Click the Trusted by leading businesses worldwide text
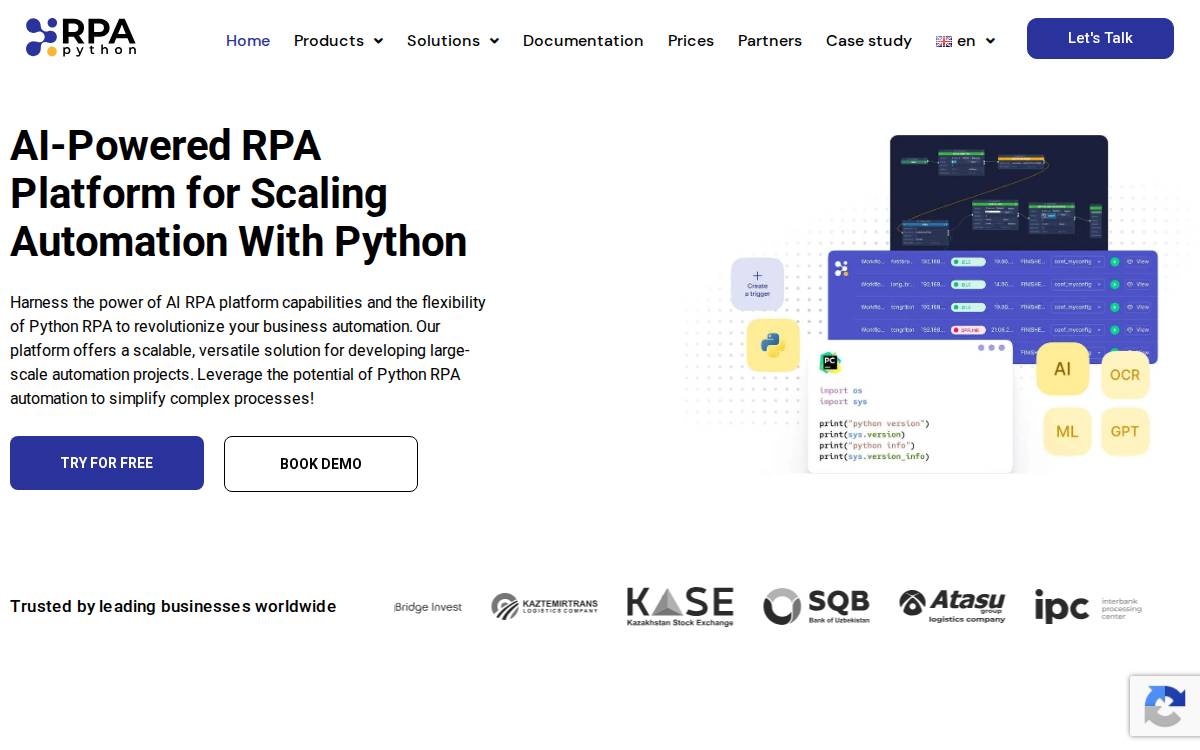Image resolution: width=1200 pixels, height=750 pixels. pyautogui.click(x=173, y=606)
